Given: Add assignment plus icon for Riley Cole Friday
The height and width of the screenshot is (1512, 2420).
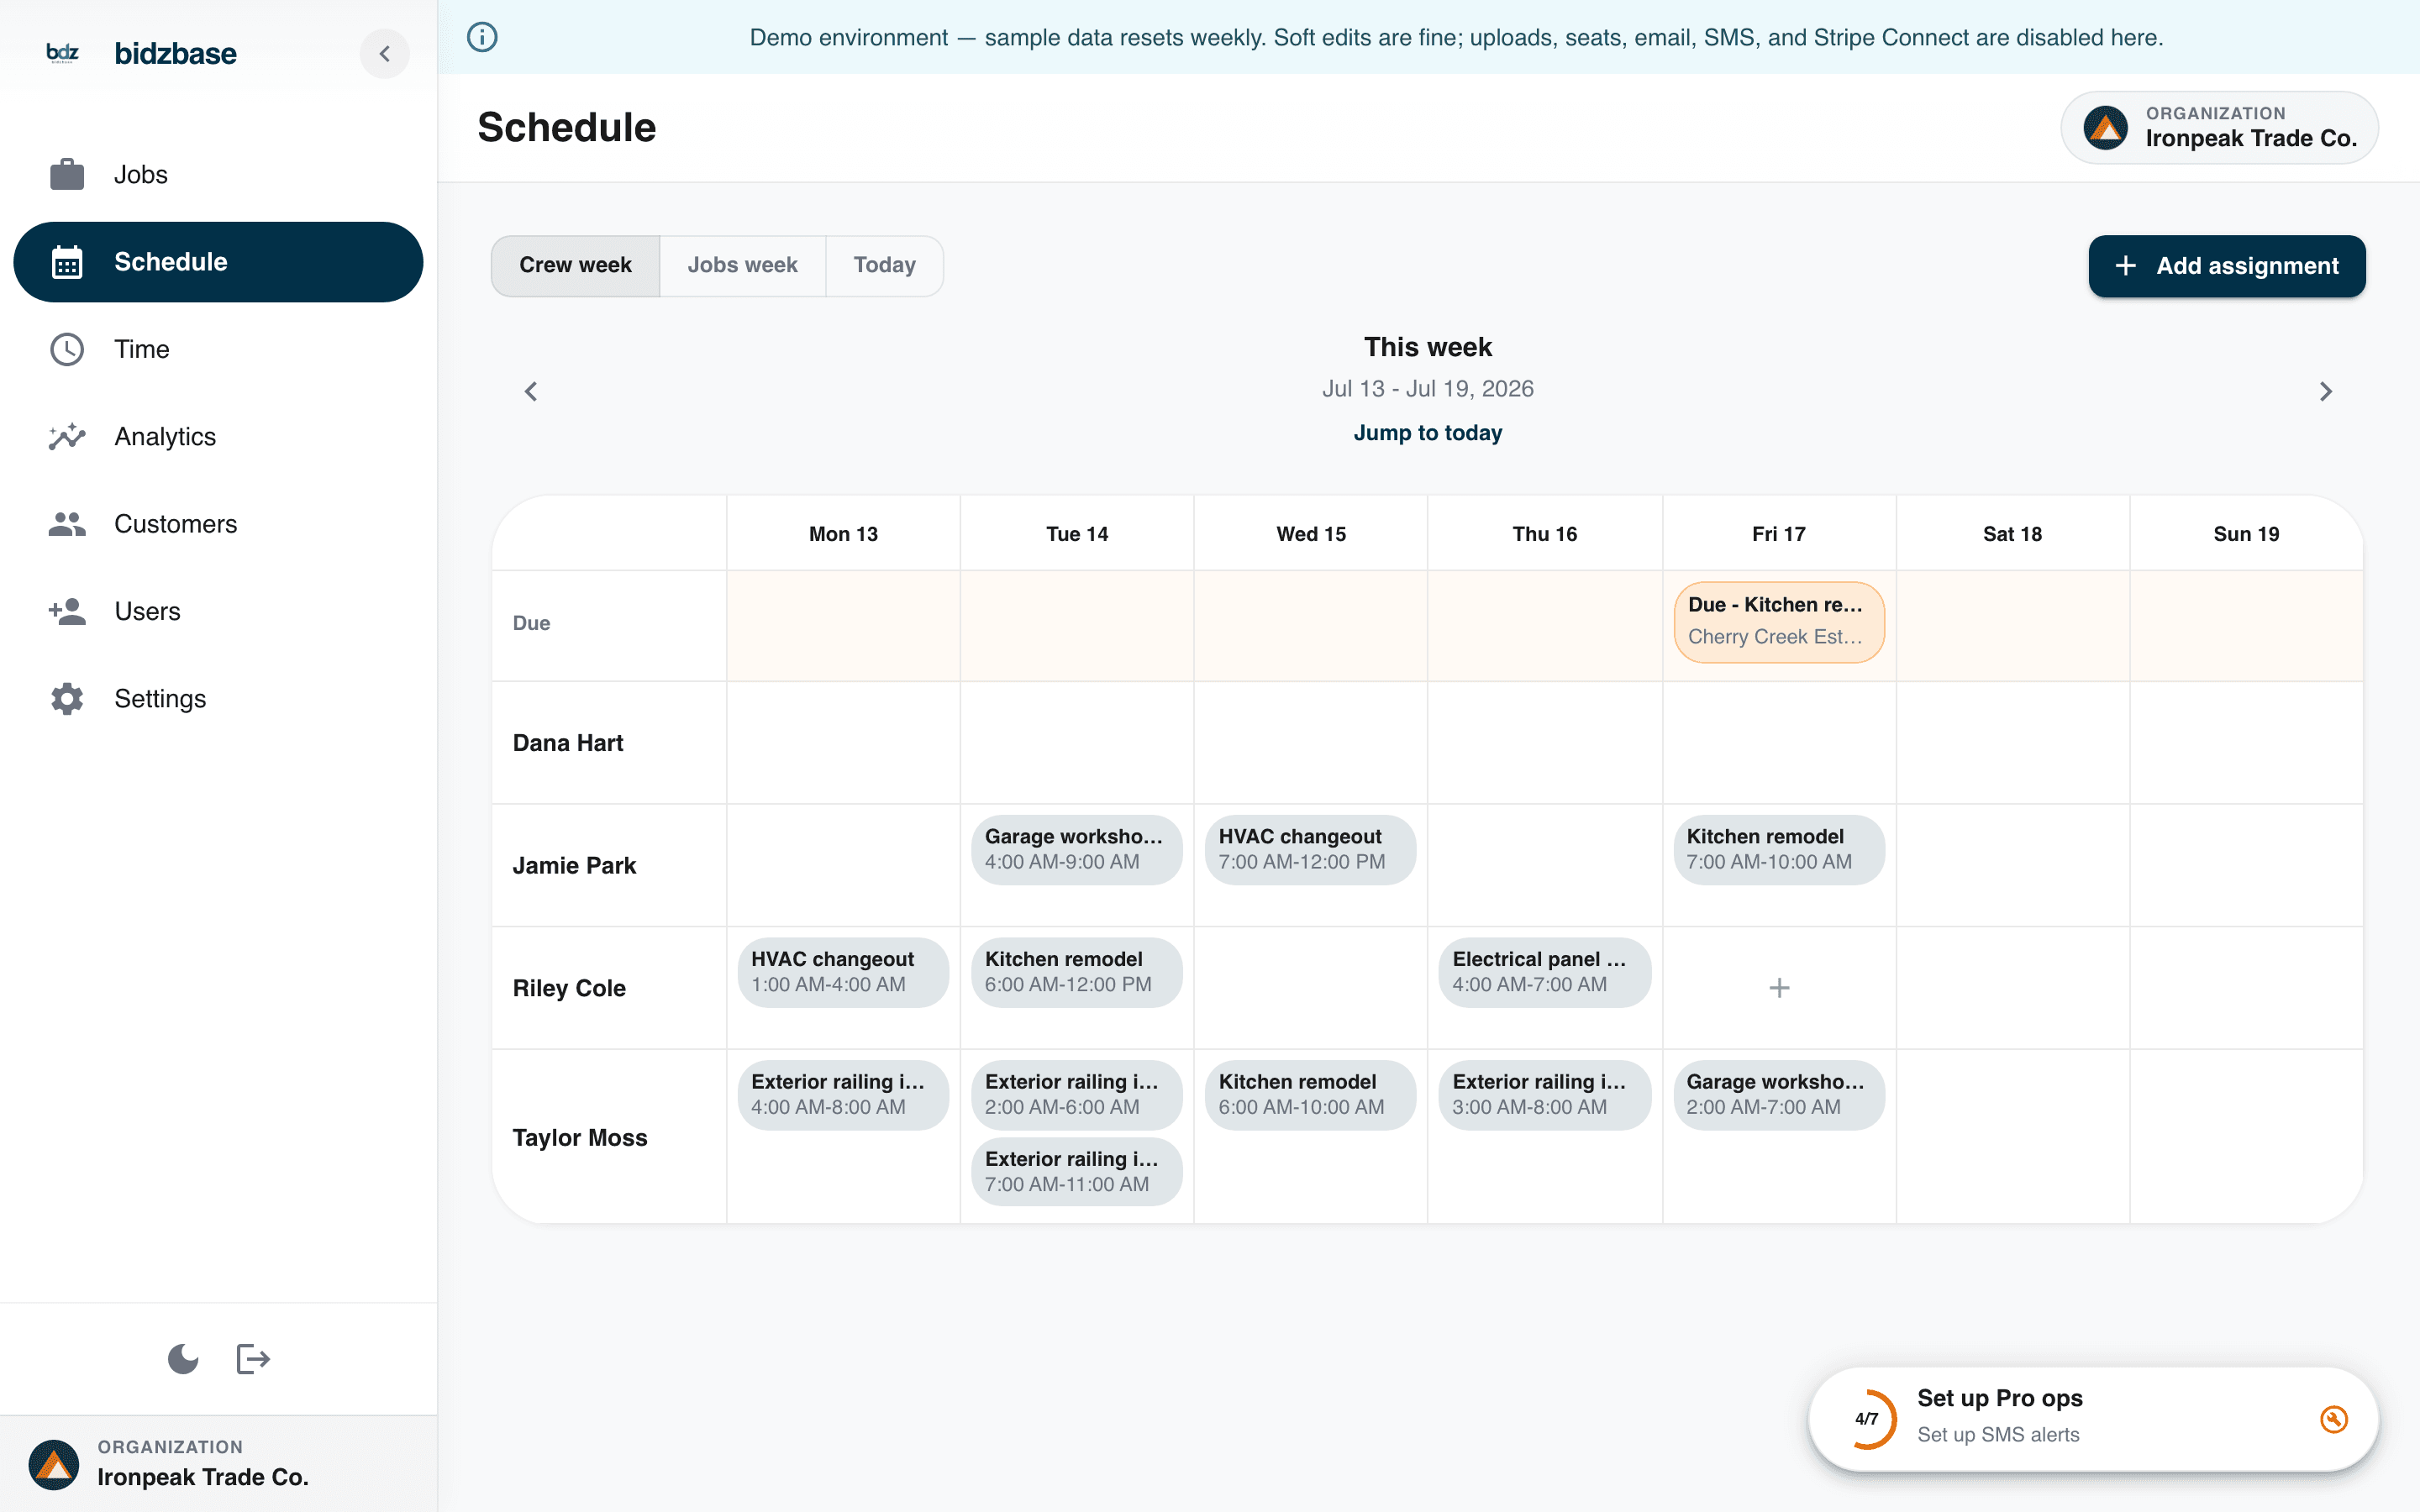Looking at the screenshot, I should (x=1779, y=988).
